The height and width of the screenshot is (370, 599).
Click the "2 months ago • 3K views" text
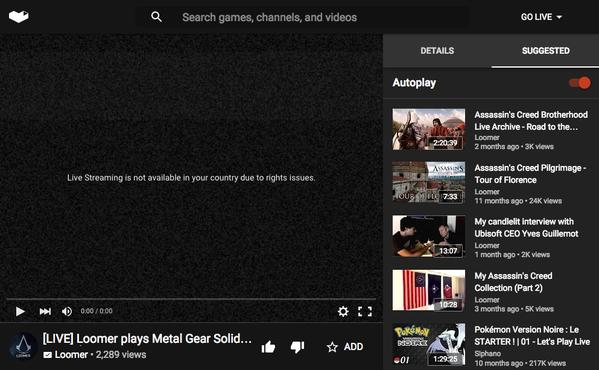click(x=514, y=147)
